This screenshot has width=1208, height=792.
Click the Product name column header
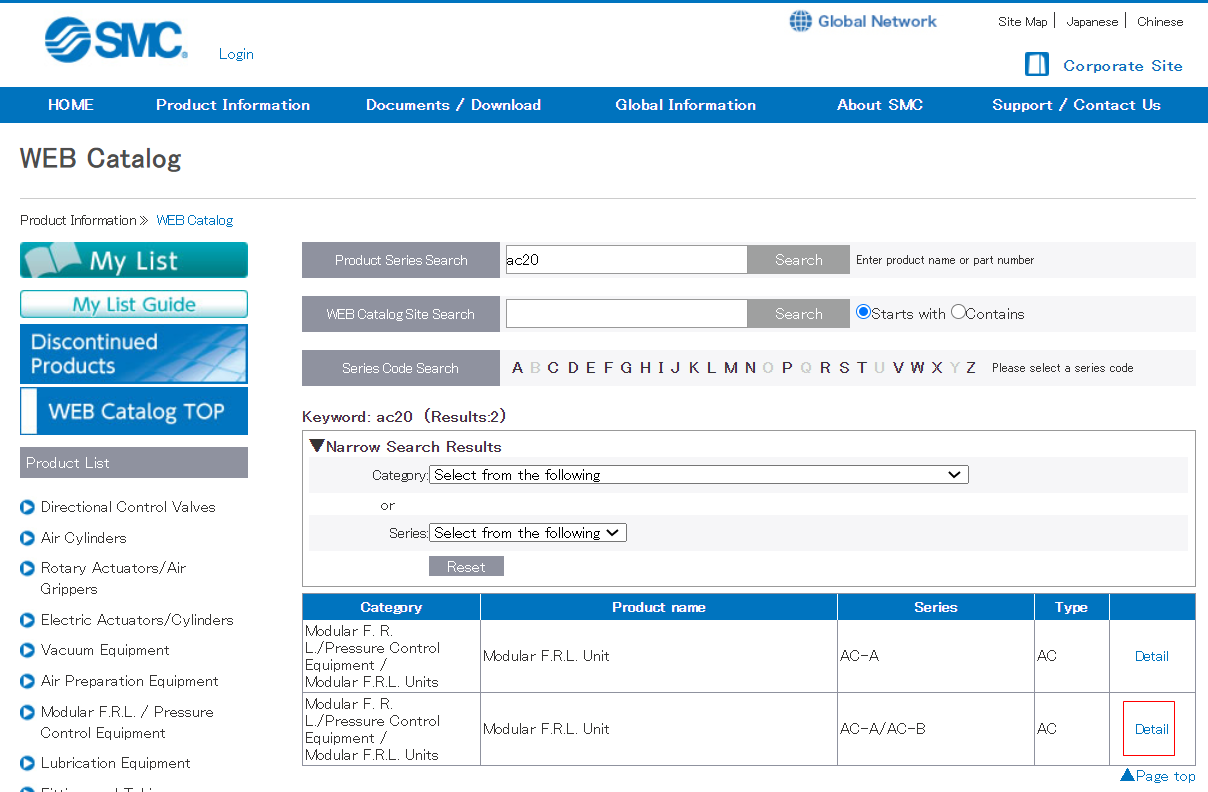(659, 607)
